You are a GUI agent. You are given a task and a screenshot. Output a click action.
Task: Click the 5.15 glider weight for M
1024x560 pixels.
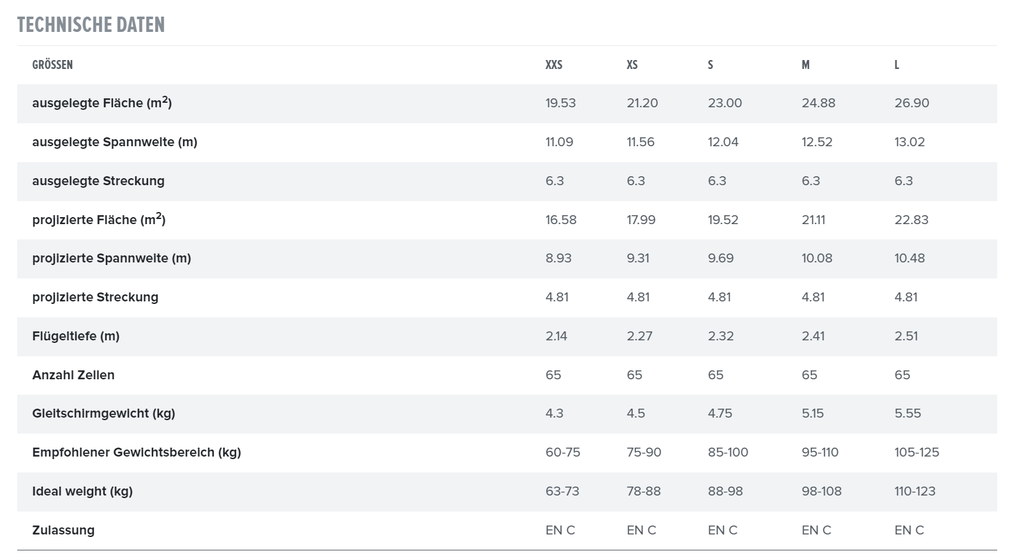coord(812,413)
